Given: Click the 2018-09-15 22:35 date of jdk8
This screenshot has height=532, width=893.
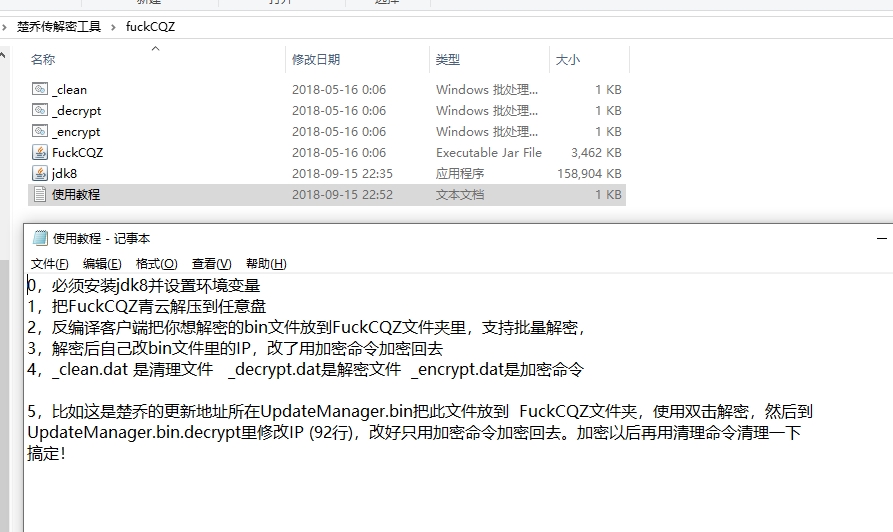Looking at the screenshot, I should click(x=342, y=174).
